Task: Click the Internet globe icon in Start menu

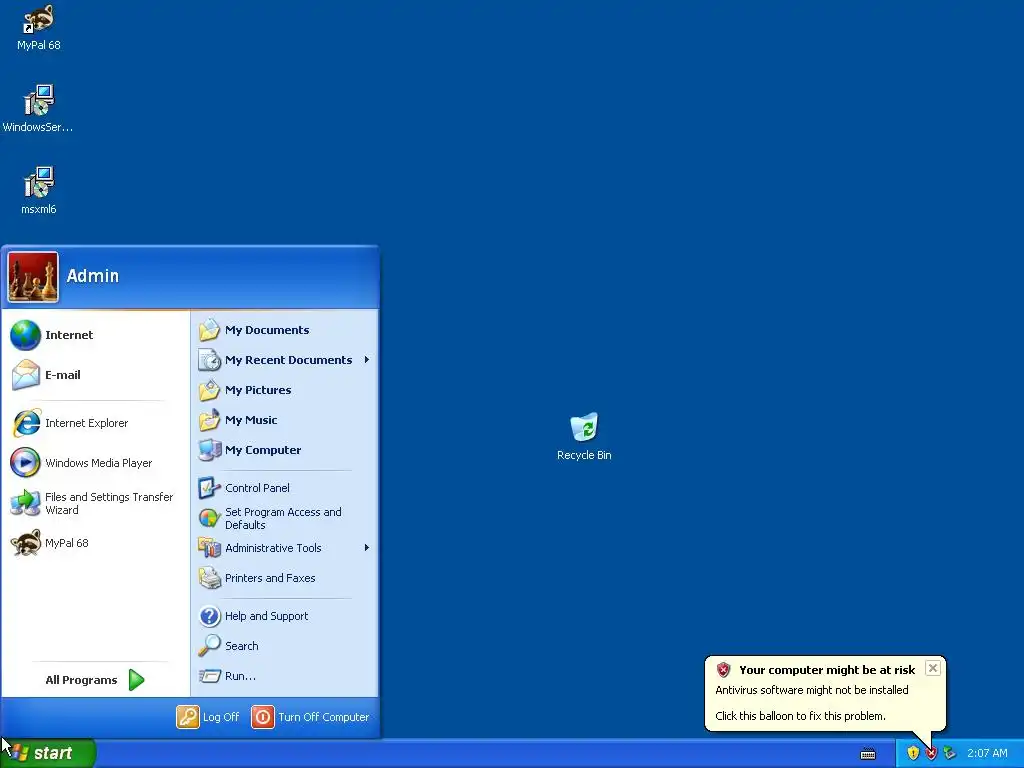Action: click(25, 335)
